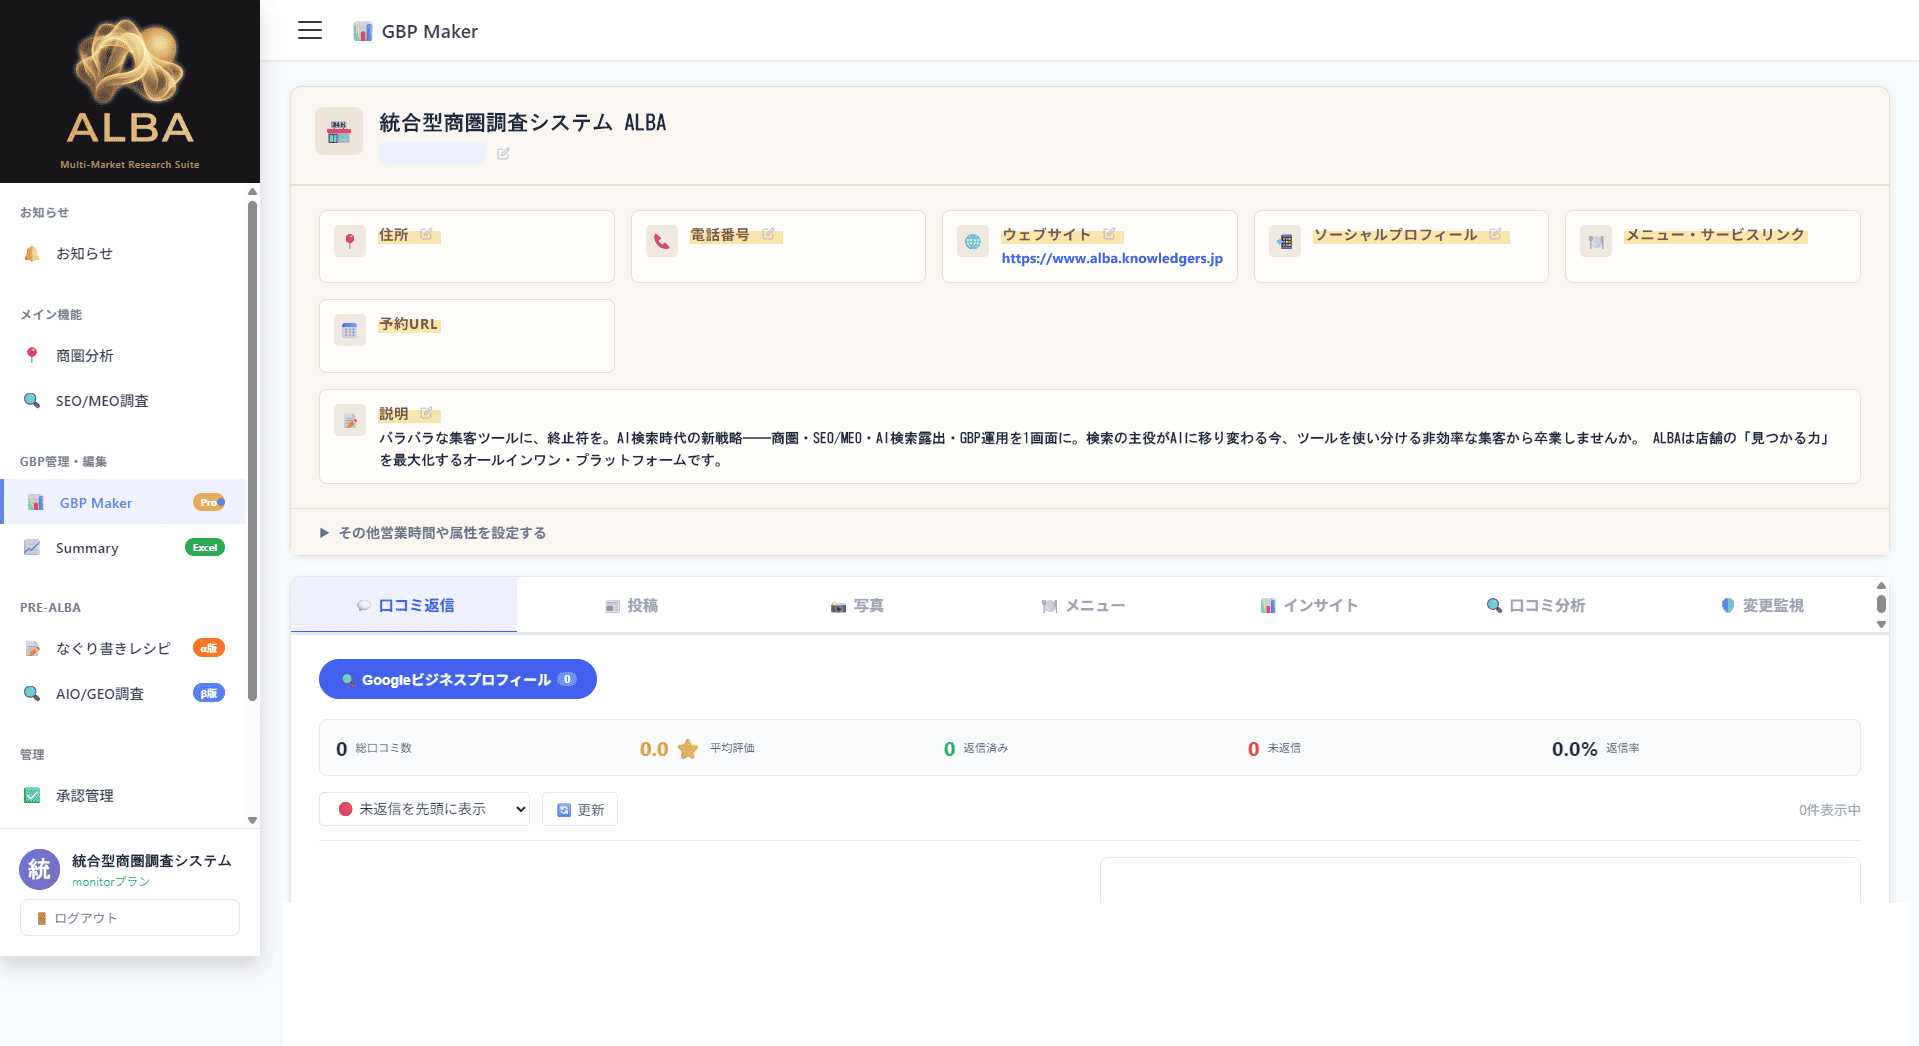Open お知らせ in the sidebar
1919x1046 pixels.
point(122,253)
